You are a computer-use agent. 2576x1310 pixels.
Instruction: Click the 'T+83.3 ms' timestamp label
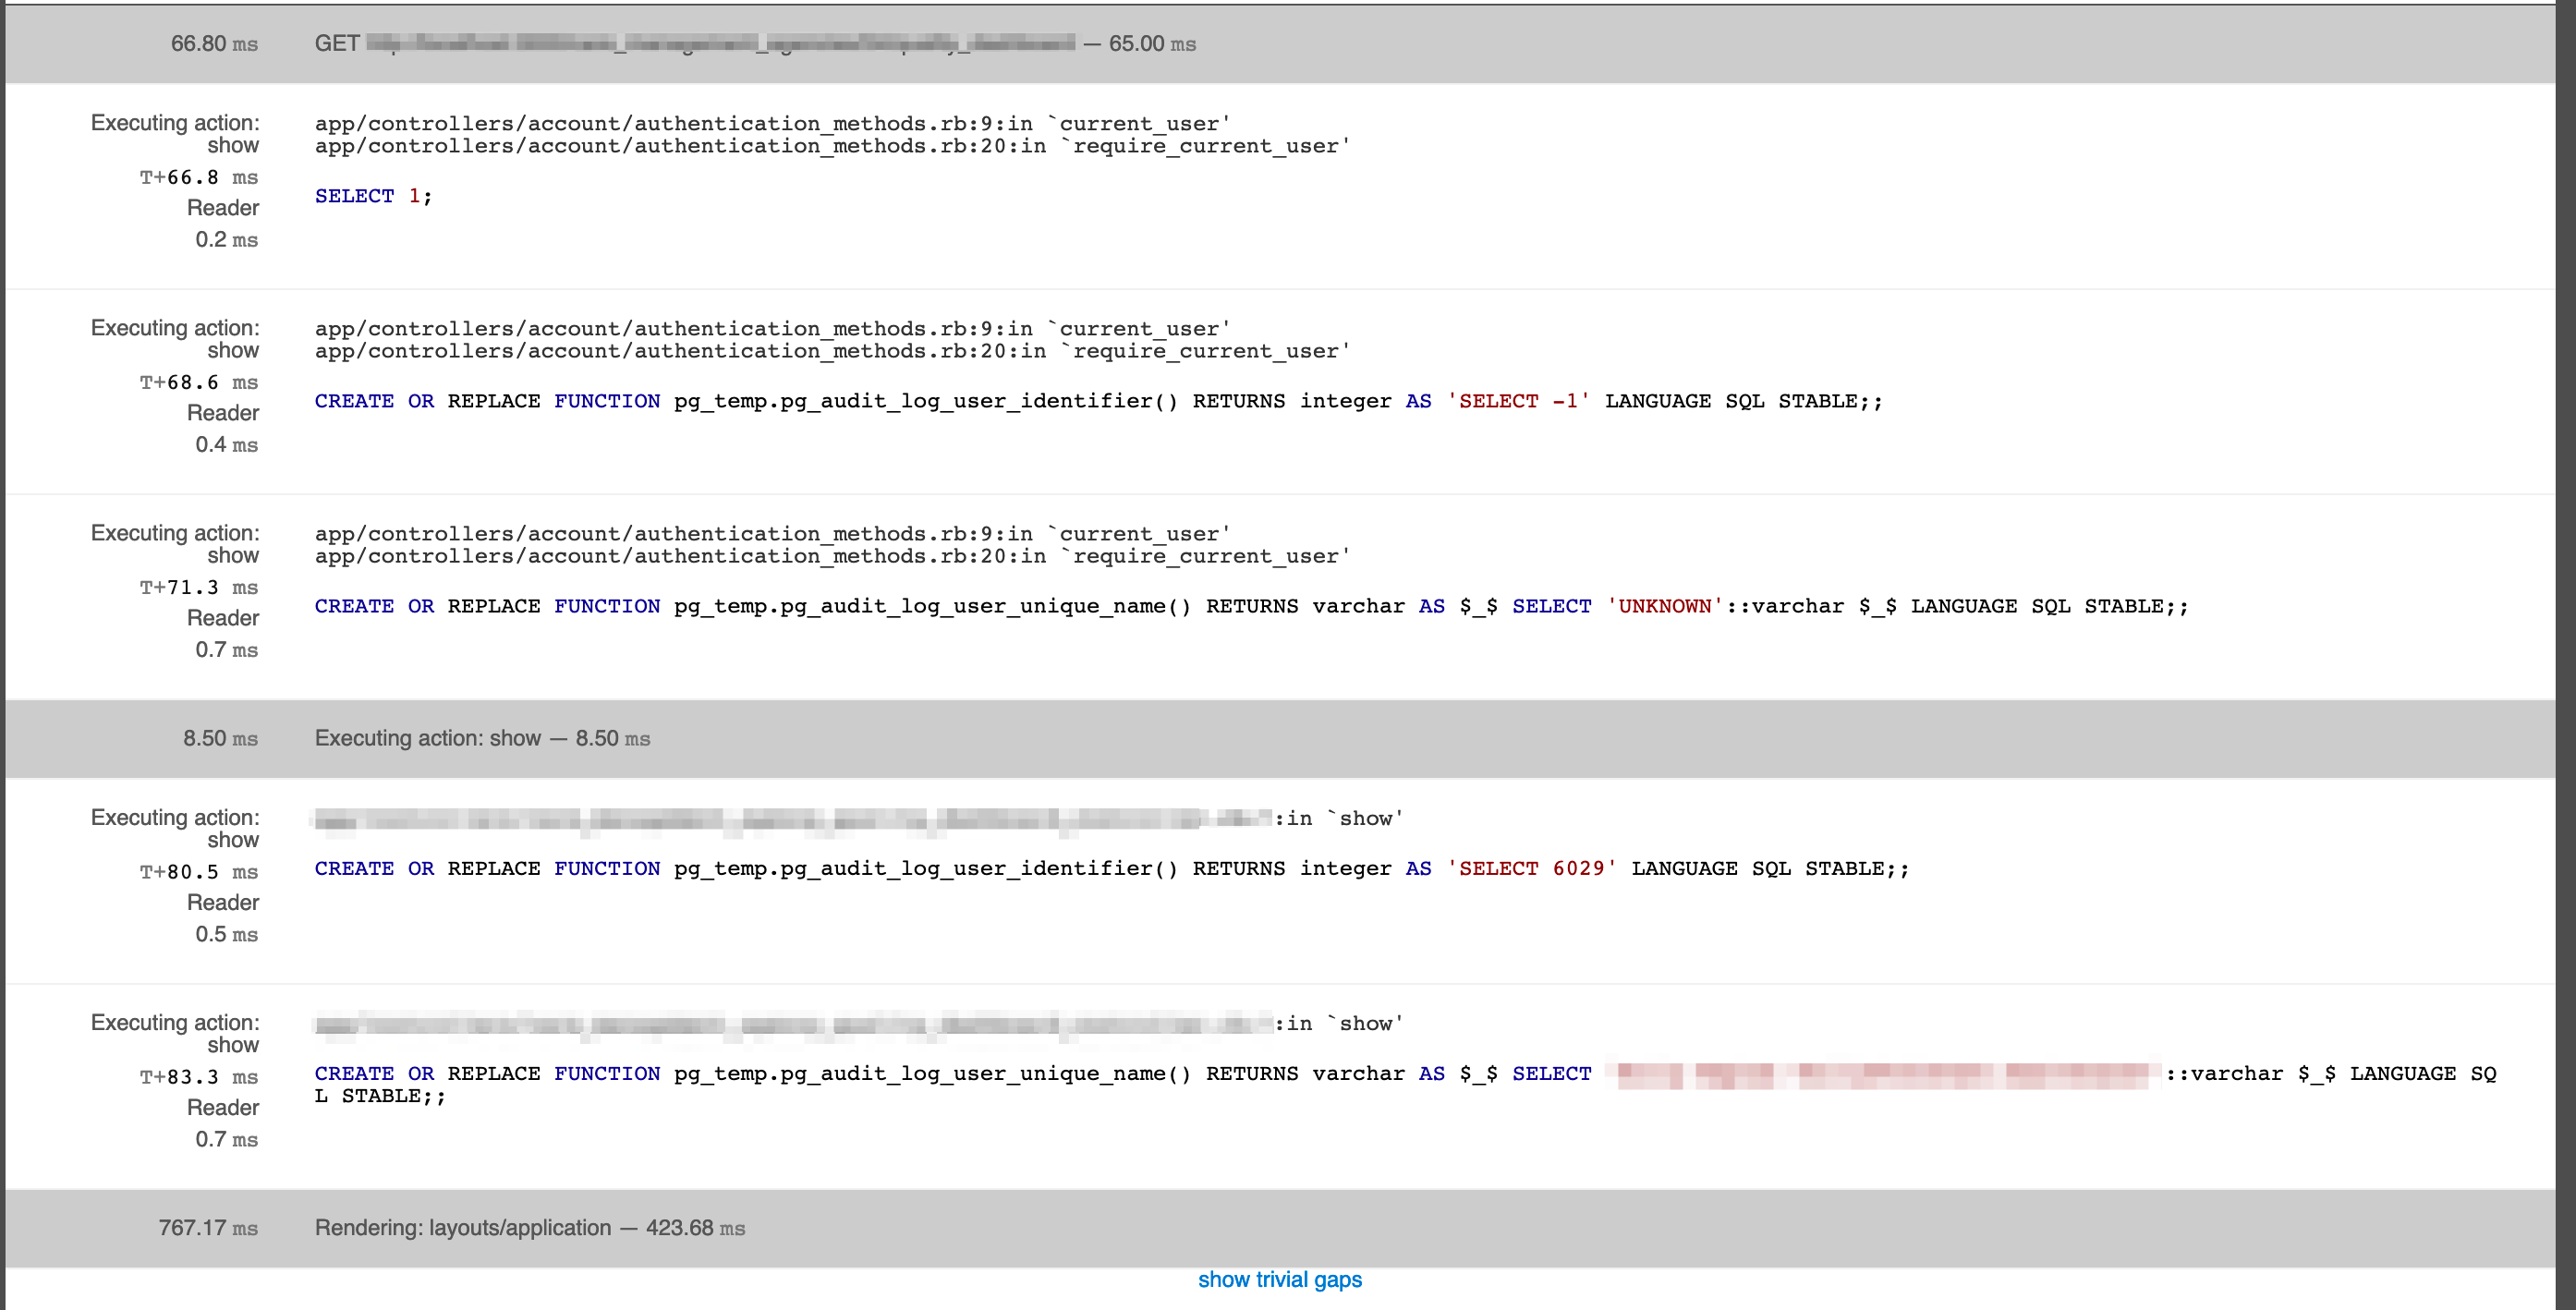coord(198,1077)
